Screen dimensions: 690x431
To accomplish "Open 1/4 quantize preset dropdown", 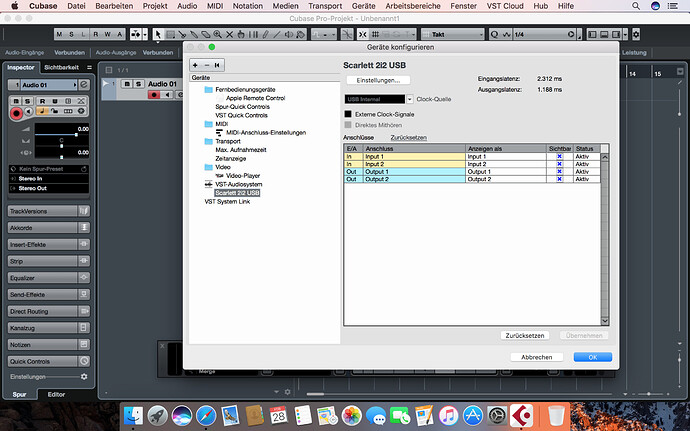I will pos(545,34).
